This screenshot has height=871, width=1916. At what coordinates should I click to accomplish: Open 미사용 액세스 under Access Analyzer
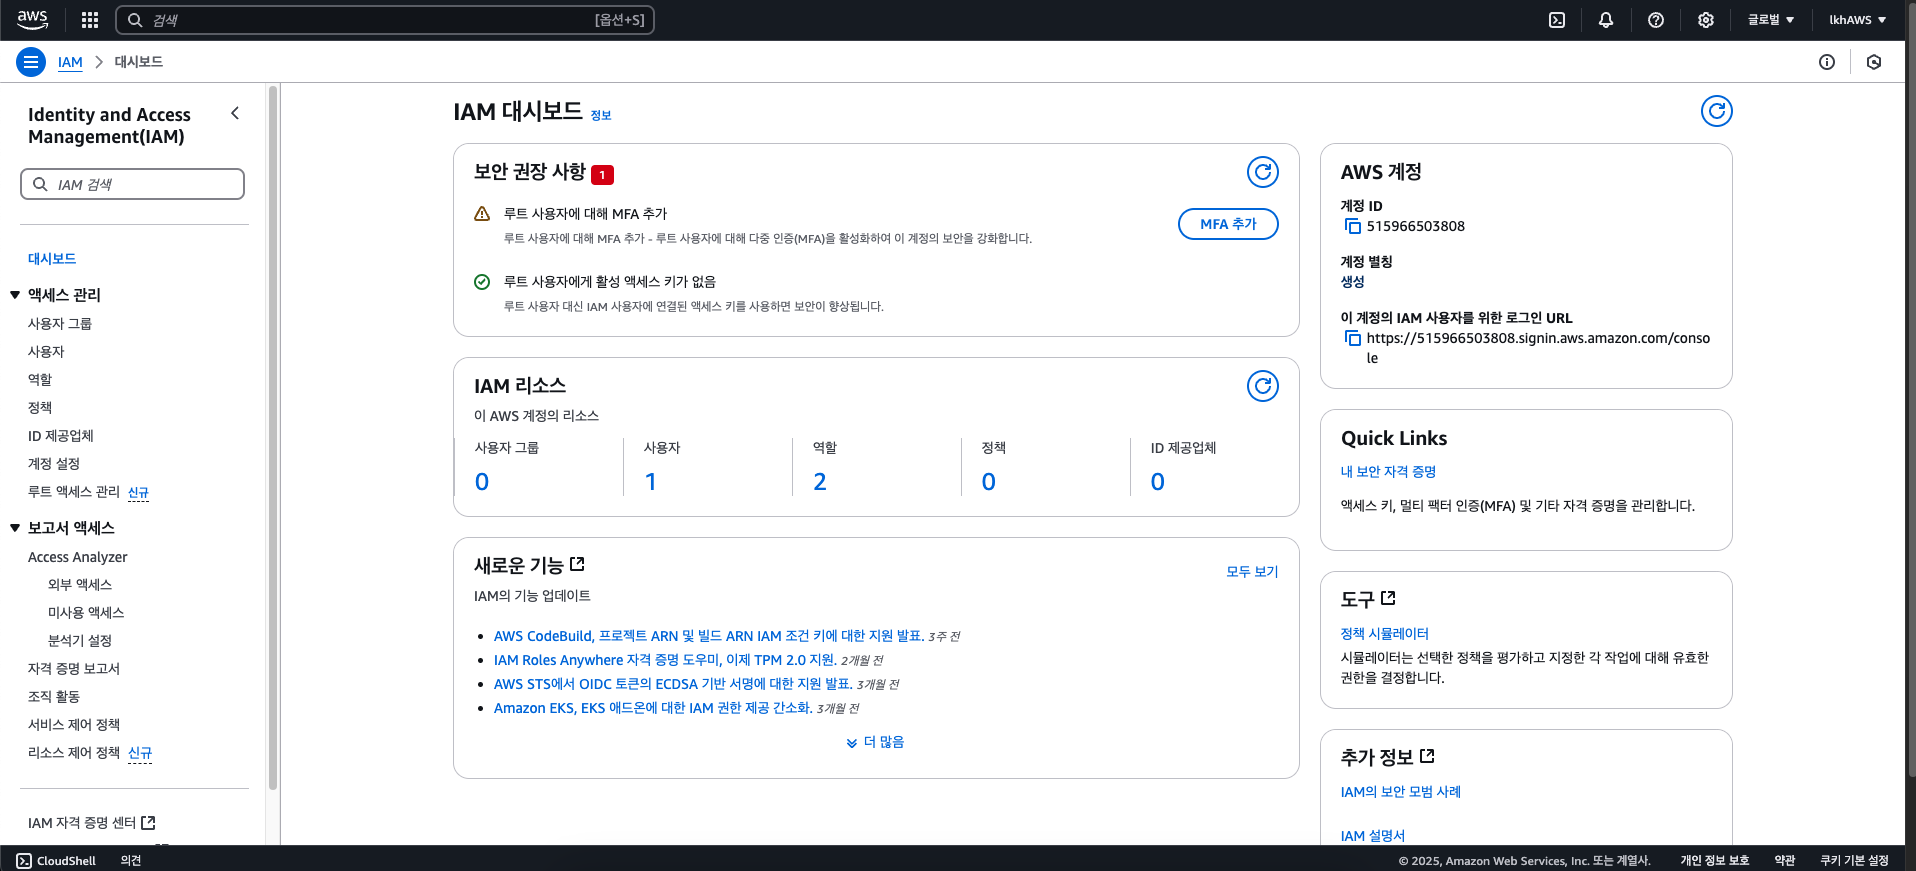pyautogui.click(x=86, y=613)
